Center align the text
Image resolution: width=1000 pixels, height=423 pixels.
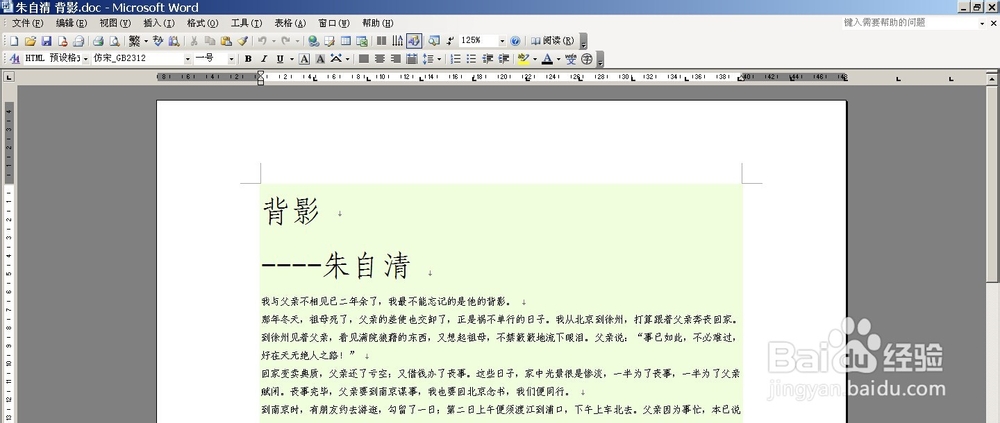pos(379,59)
